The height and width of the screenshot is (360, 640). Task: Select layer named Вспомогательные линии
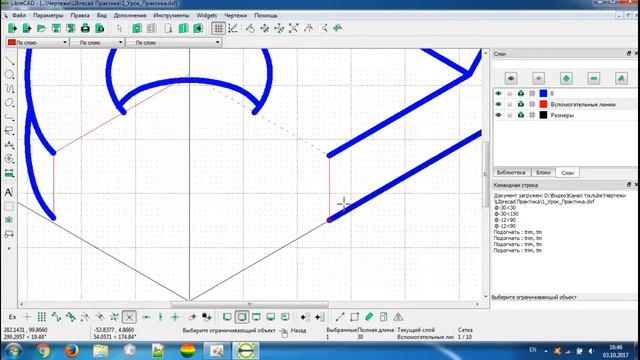[583, 104]
